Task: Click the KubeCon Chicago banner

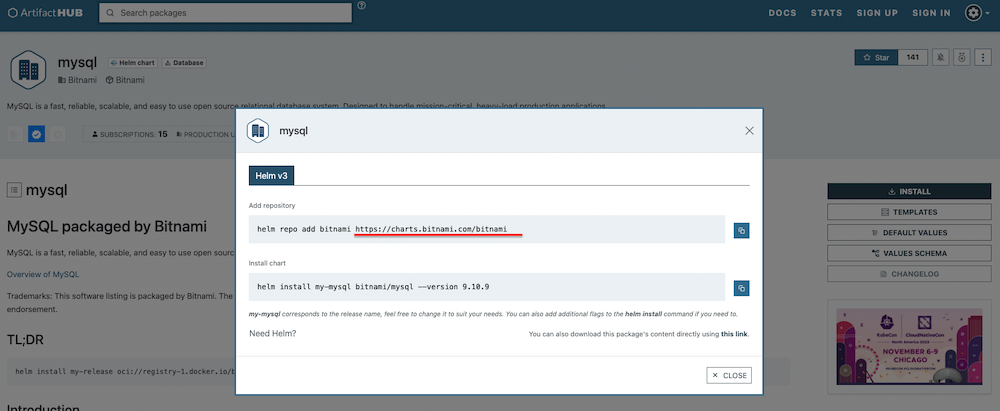Action: tap(909, 346)
